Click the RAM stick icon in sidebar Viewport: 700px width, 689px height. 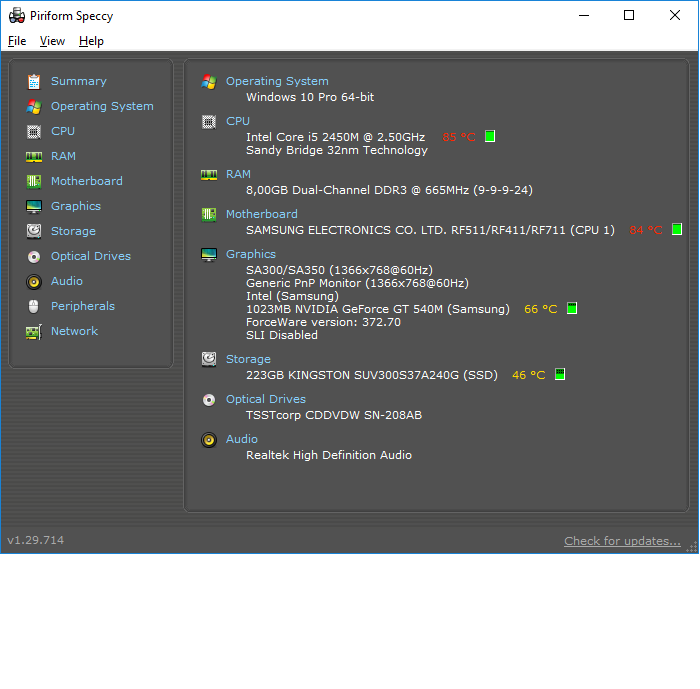[34, 156]
